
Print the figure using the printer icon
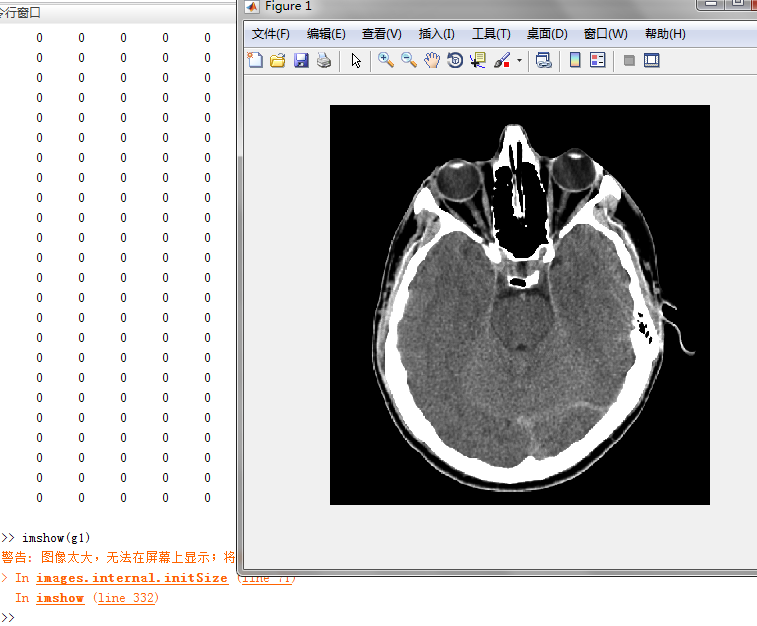(324, 60)
